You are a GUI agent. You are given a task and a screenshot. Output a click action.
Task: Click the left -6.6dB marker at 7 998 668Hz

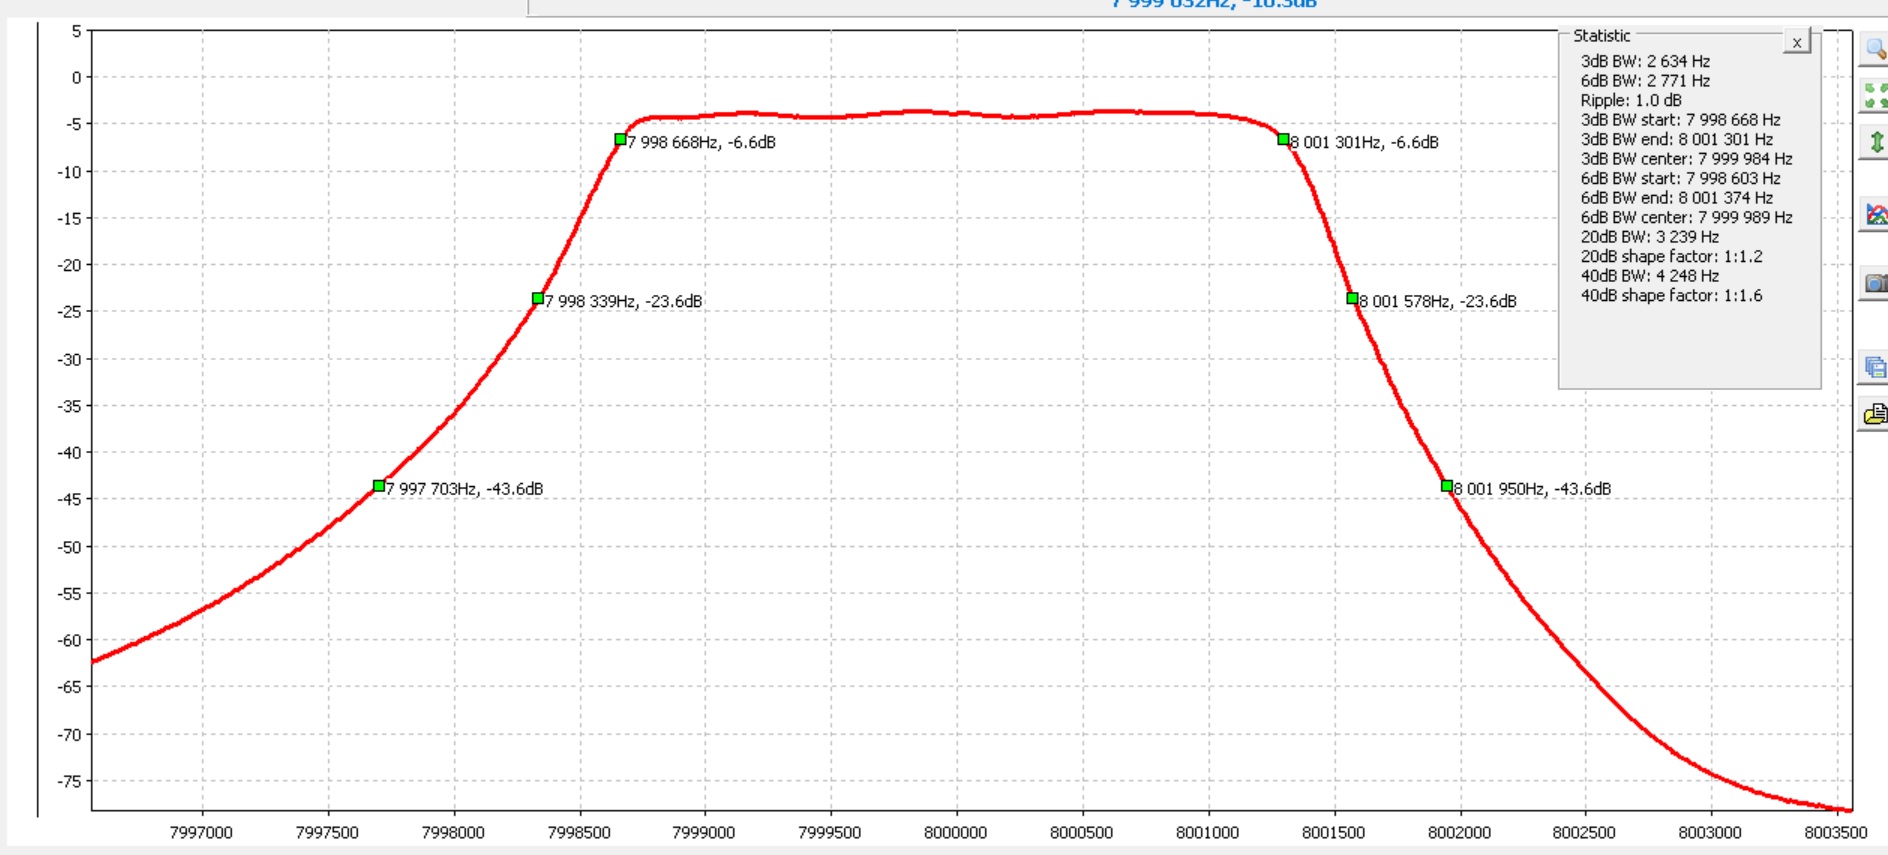point(620,140)
